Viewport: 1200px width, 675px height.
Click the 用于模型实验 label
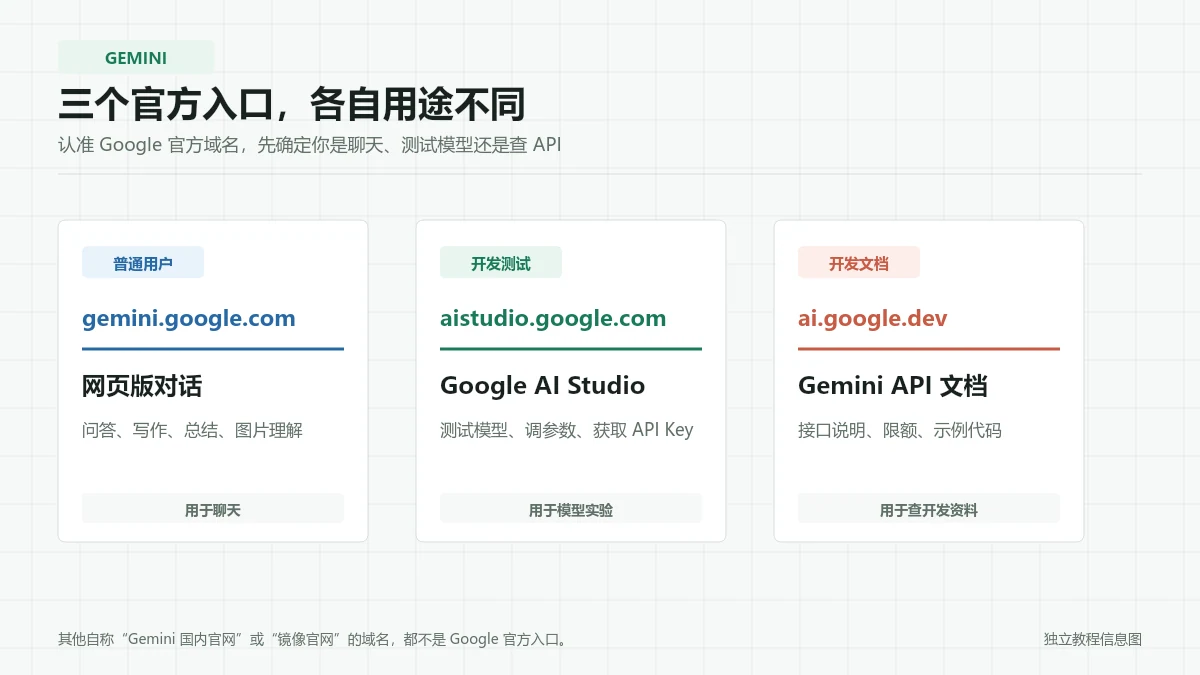pos(571,509)
